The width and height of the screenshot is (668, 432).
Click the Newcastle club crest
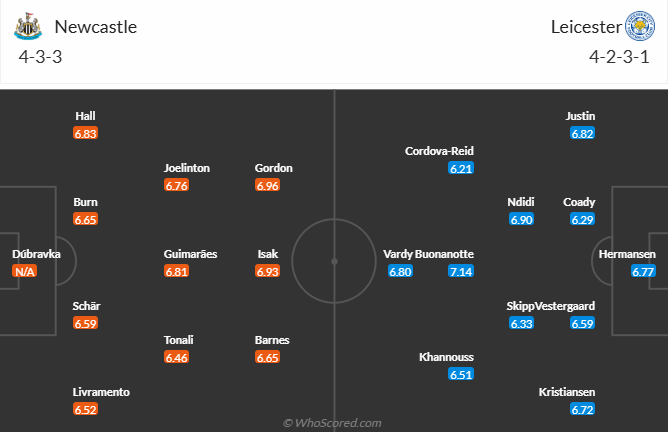pyautogui.click(x=28, y=26)
